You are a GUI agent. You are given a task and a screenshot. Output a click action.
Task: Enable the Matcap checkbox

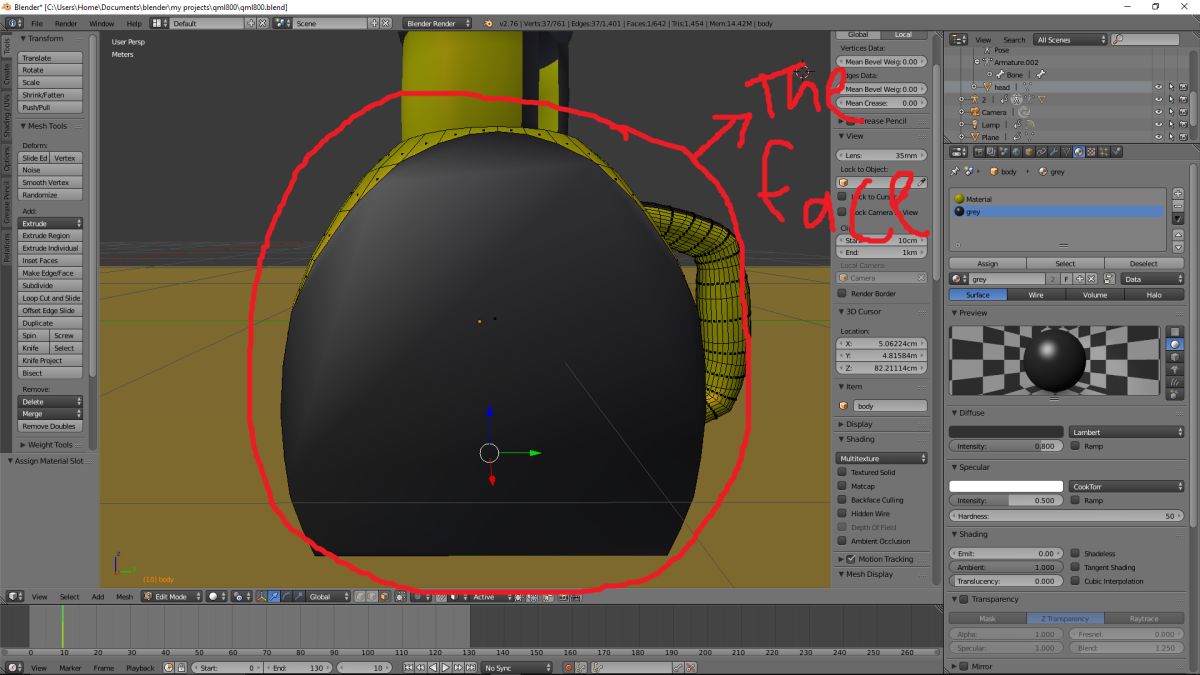click(x=842, y=486)
